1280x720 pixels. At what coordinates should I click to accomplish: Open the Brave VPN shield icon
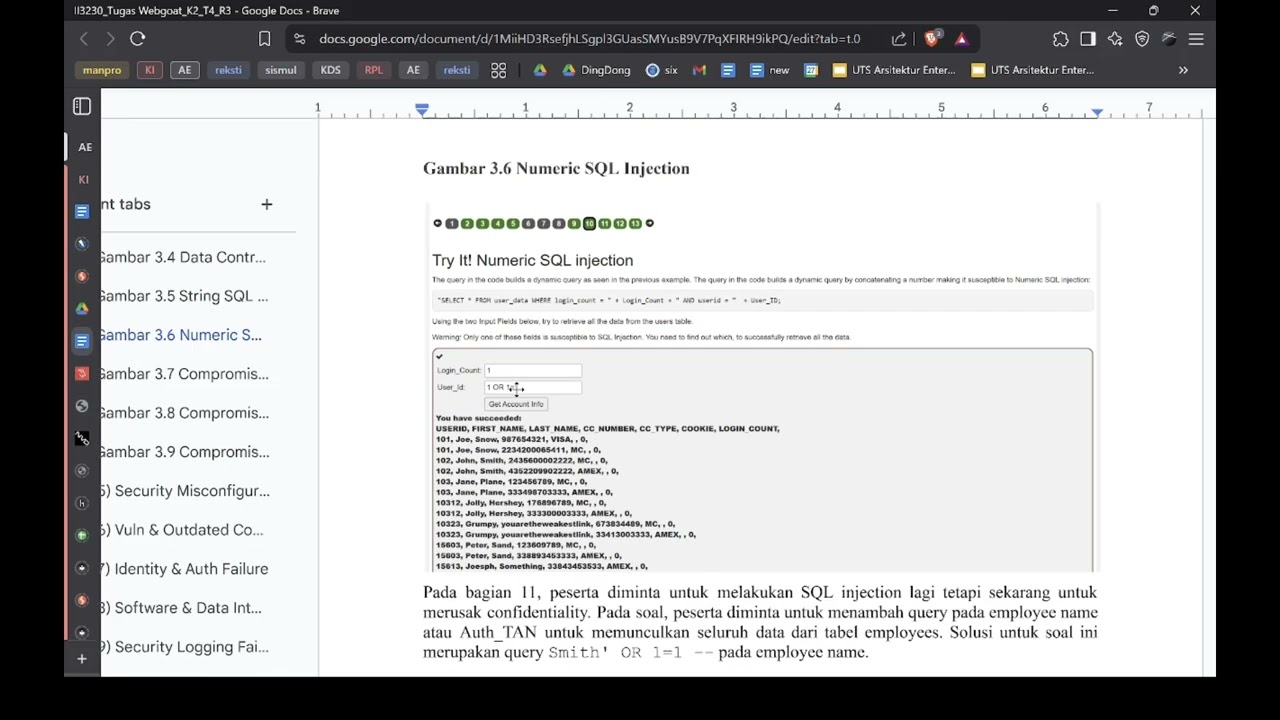click(1142, 39)
